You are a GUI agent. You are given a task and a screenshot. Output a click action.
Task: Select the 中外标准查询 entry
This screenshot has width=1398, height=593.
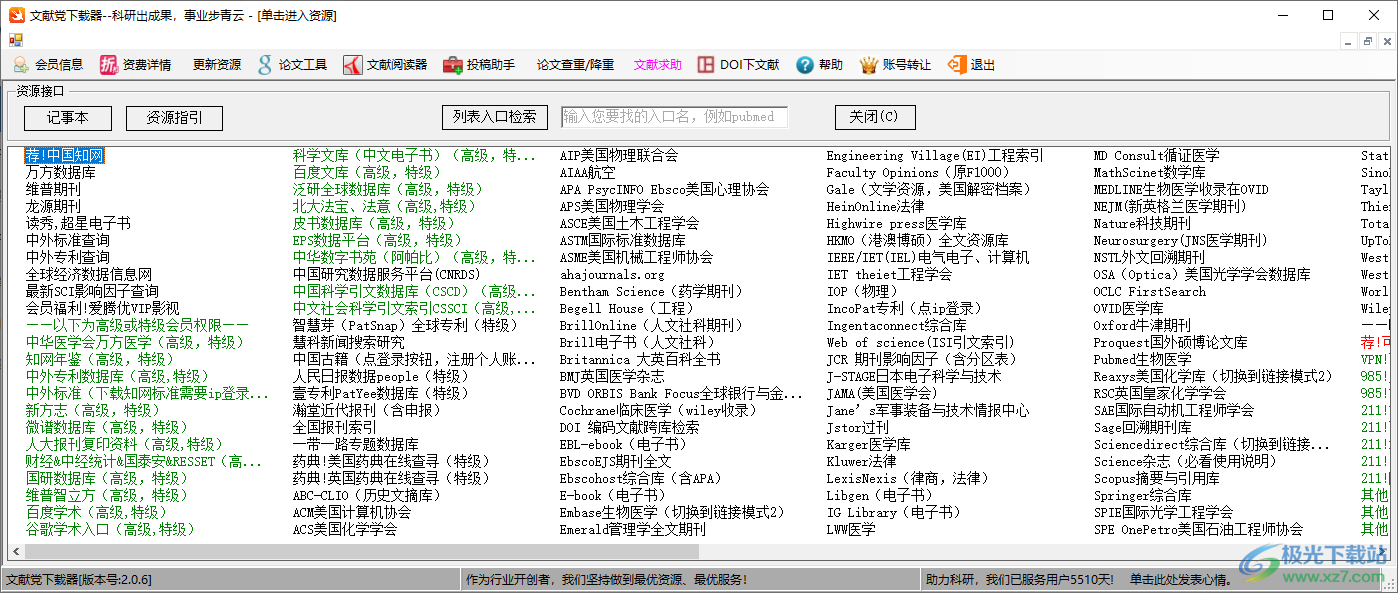tap(68, 241)
